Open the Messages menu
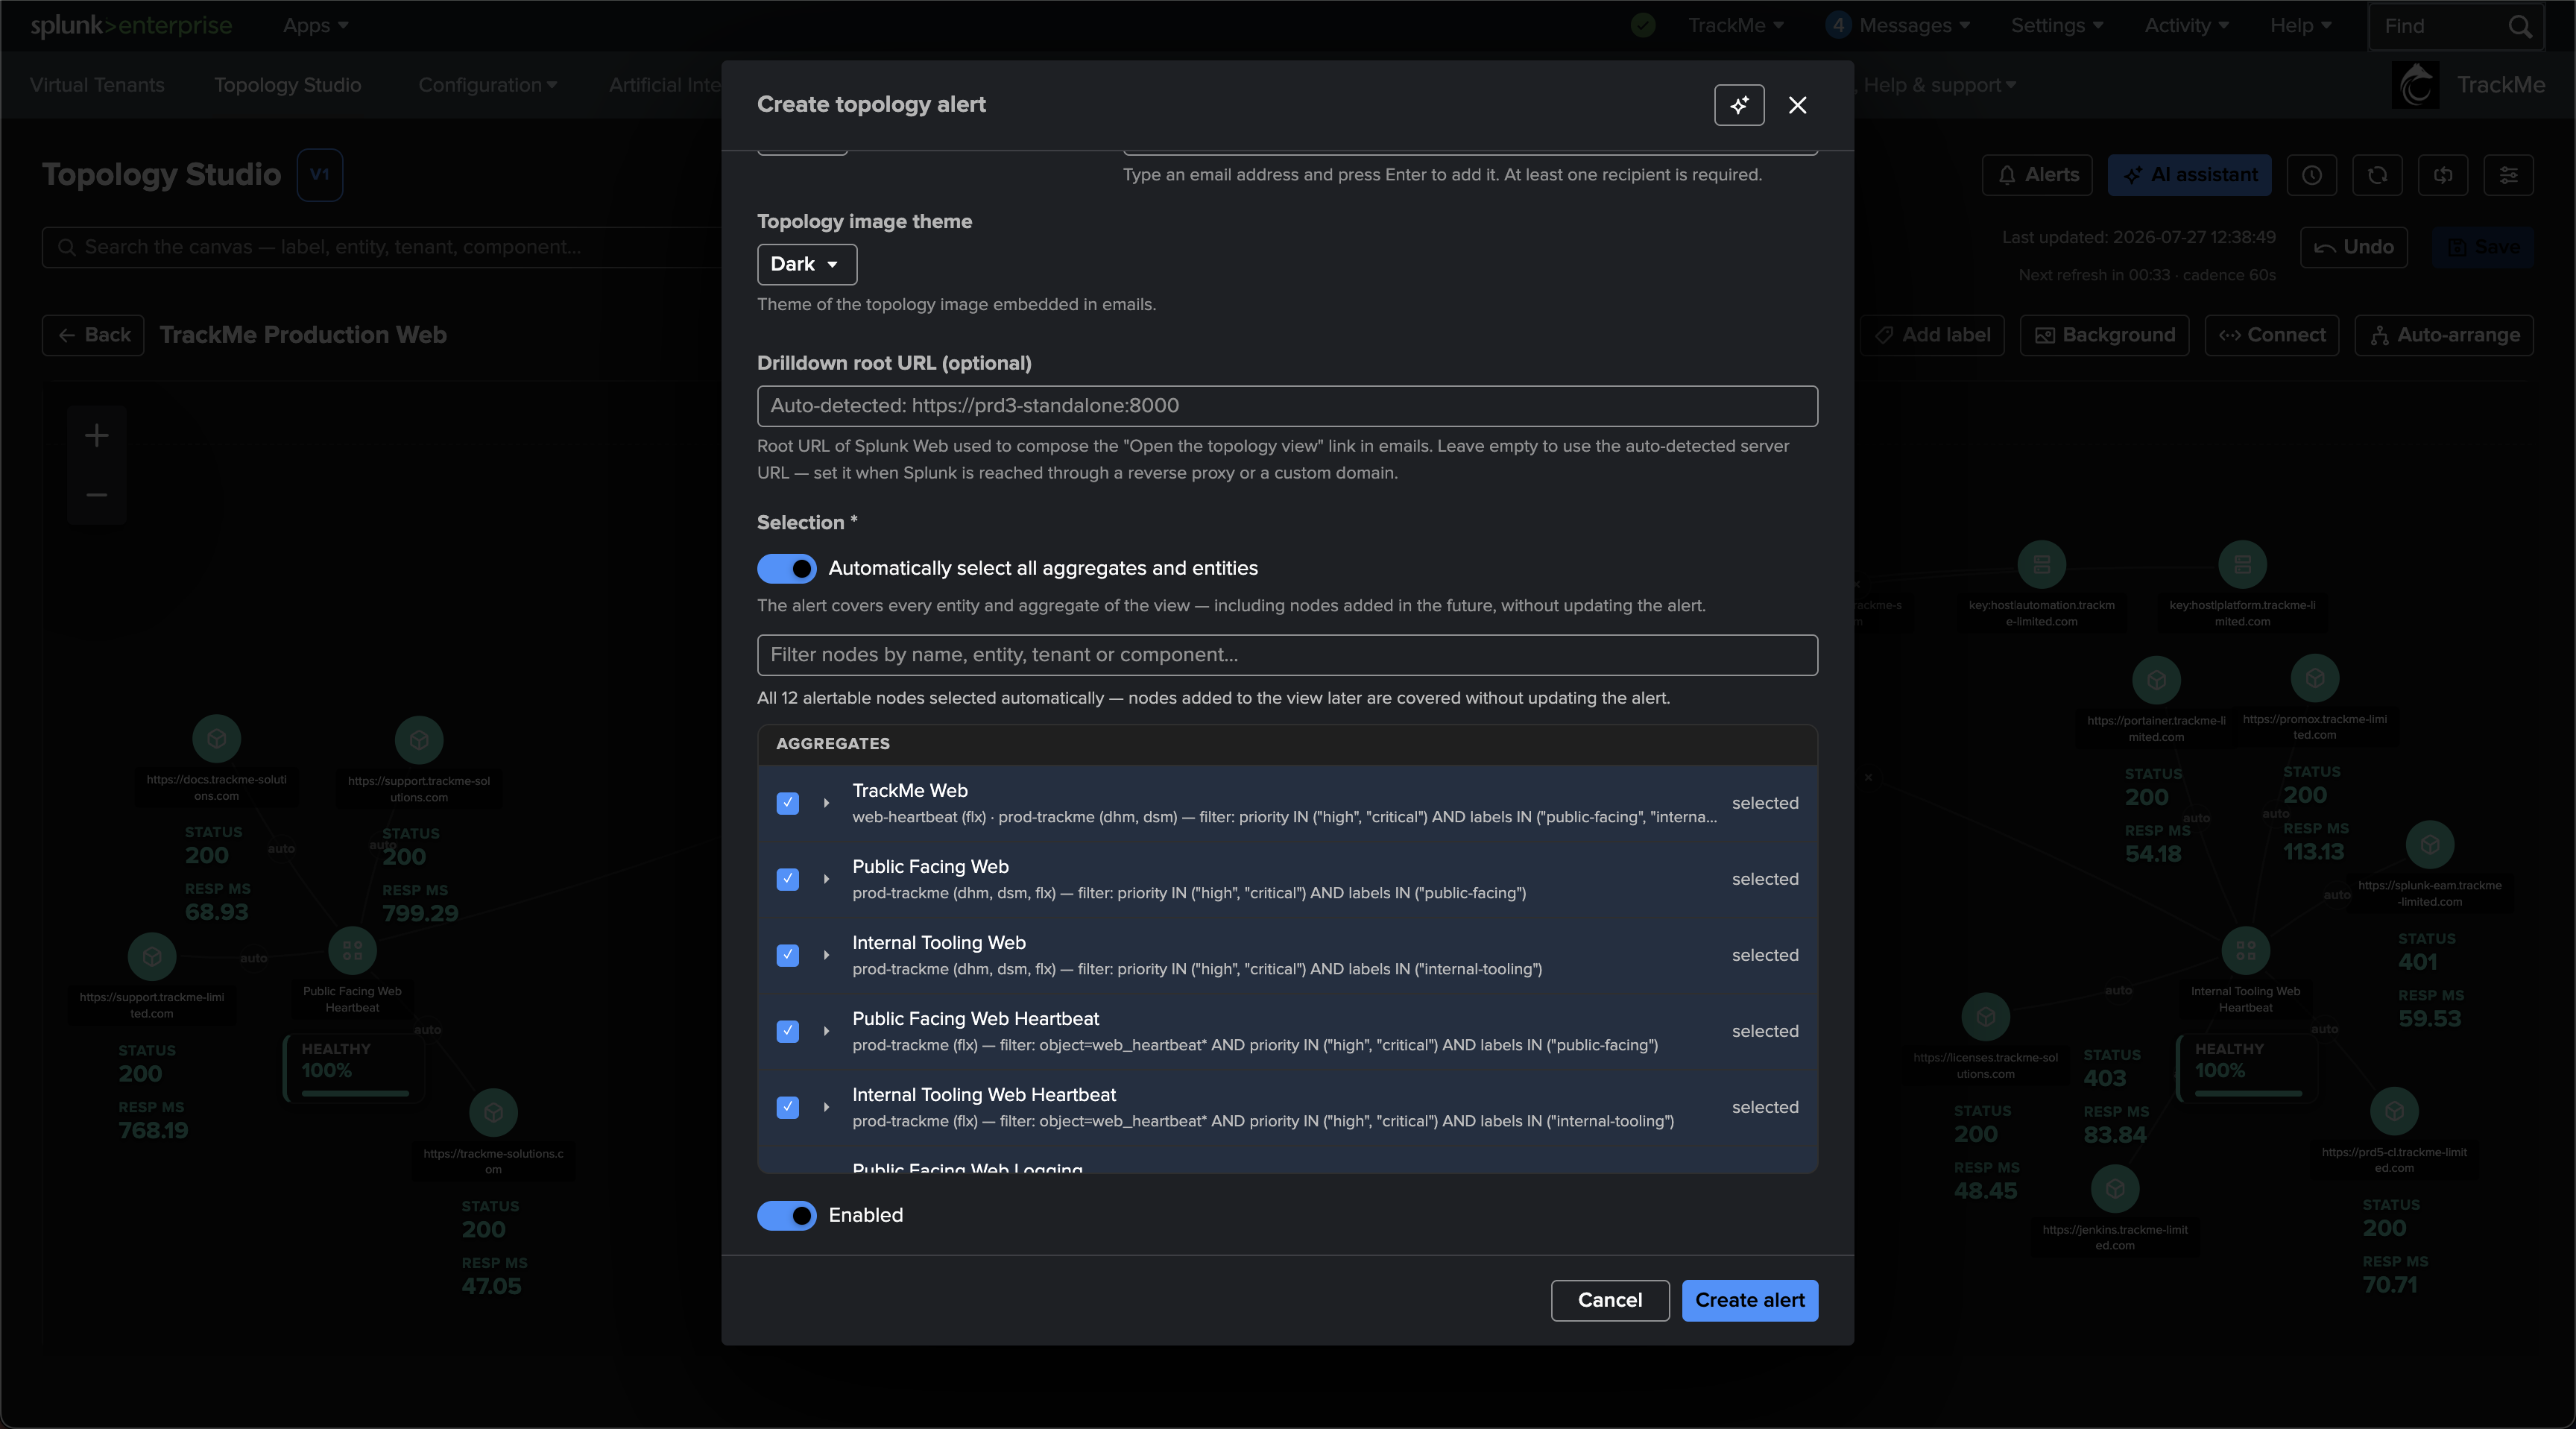 [1898, 26]
